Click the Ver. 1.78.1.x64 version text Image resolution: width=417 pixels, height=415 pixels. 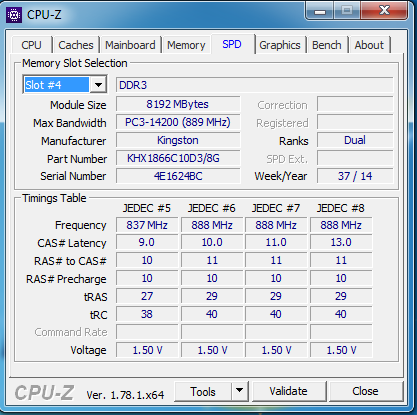[125, 395]
